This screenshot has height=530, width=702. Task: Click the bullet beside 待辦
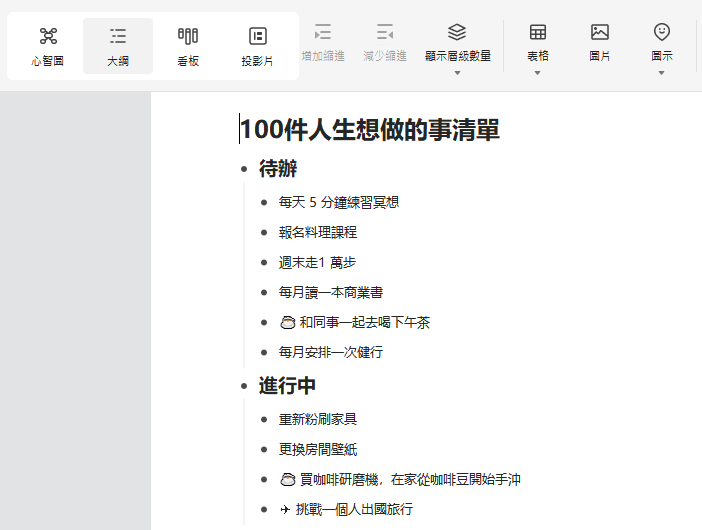click(244, 169)
